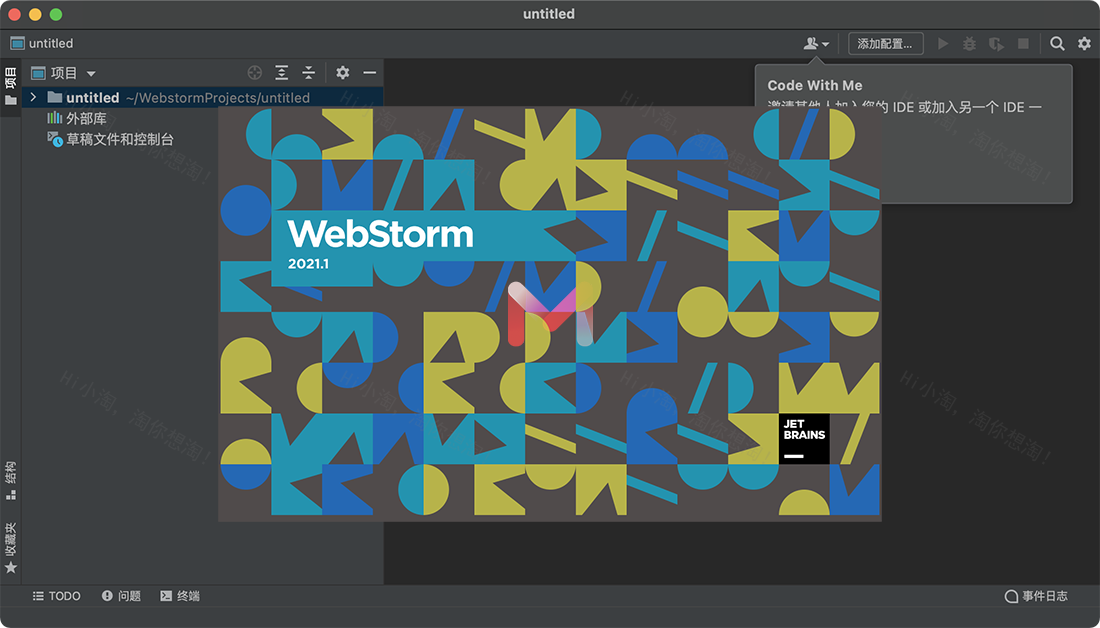Open the 终端 (Terminal) tab
The width and height of the screenshot is (1100, 628).
tap(180, 596)
